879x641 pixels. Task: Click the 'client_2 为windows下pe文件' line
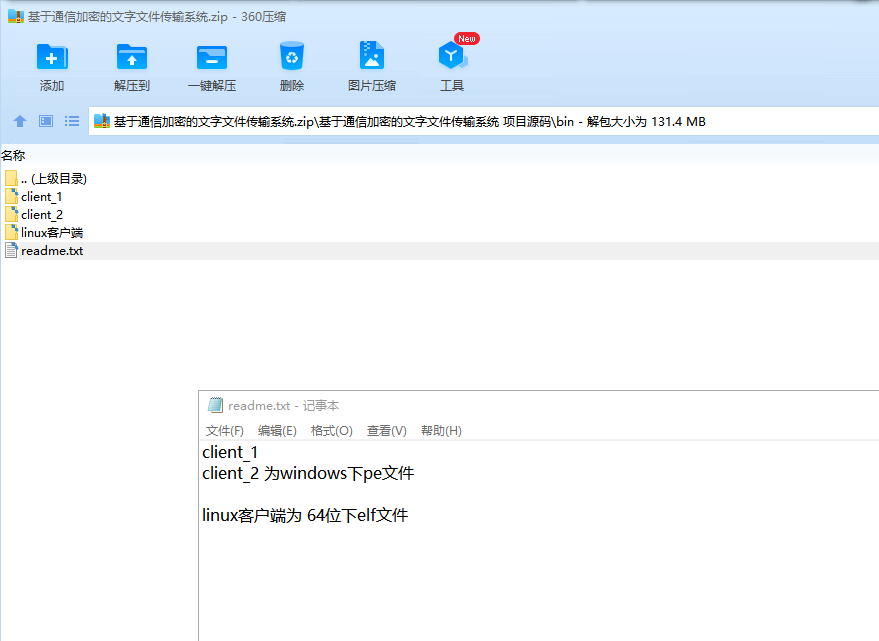pos(308,473)
